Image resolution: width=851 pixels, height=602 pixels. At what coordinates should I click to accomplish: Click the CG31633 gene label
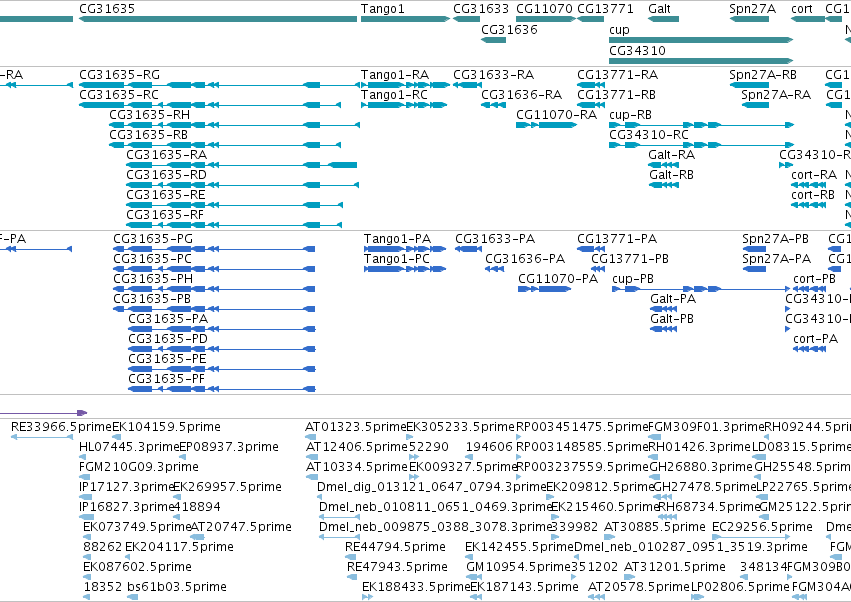(x=481, y=9)
